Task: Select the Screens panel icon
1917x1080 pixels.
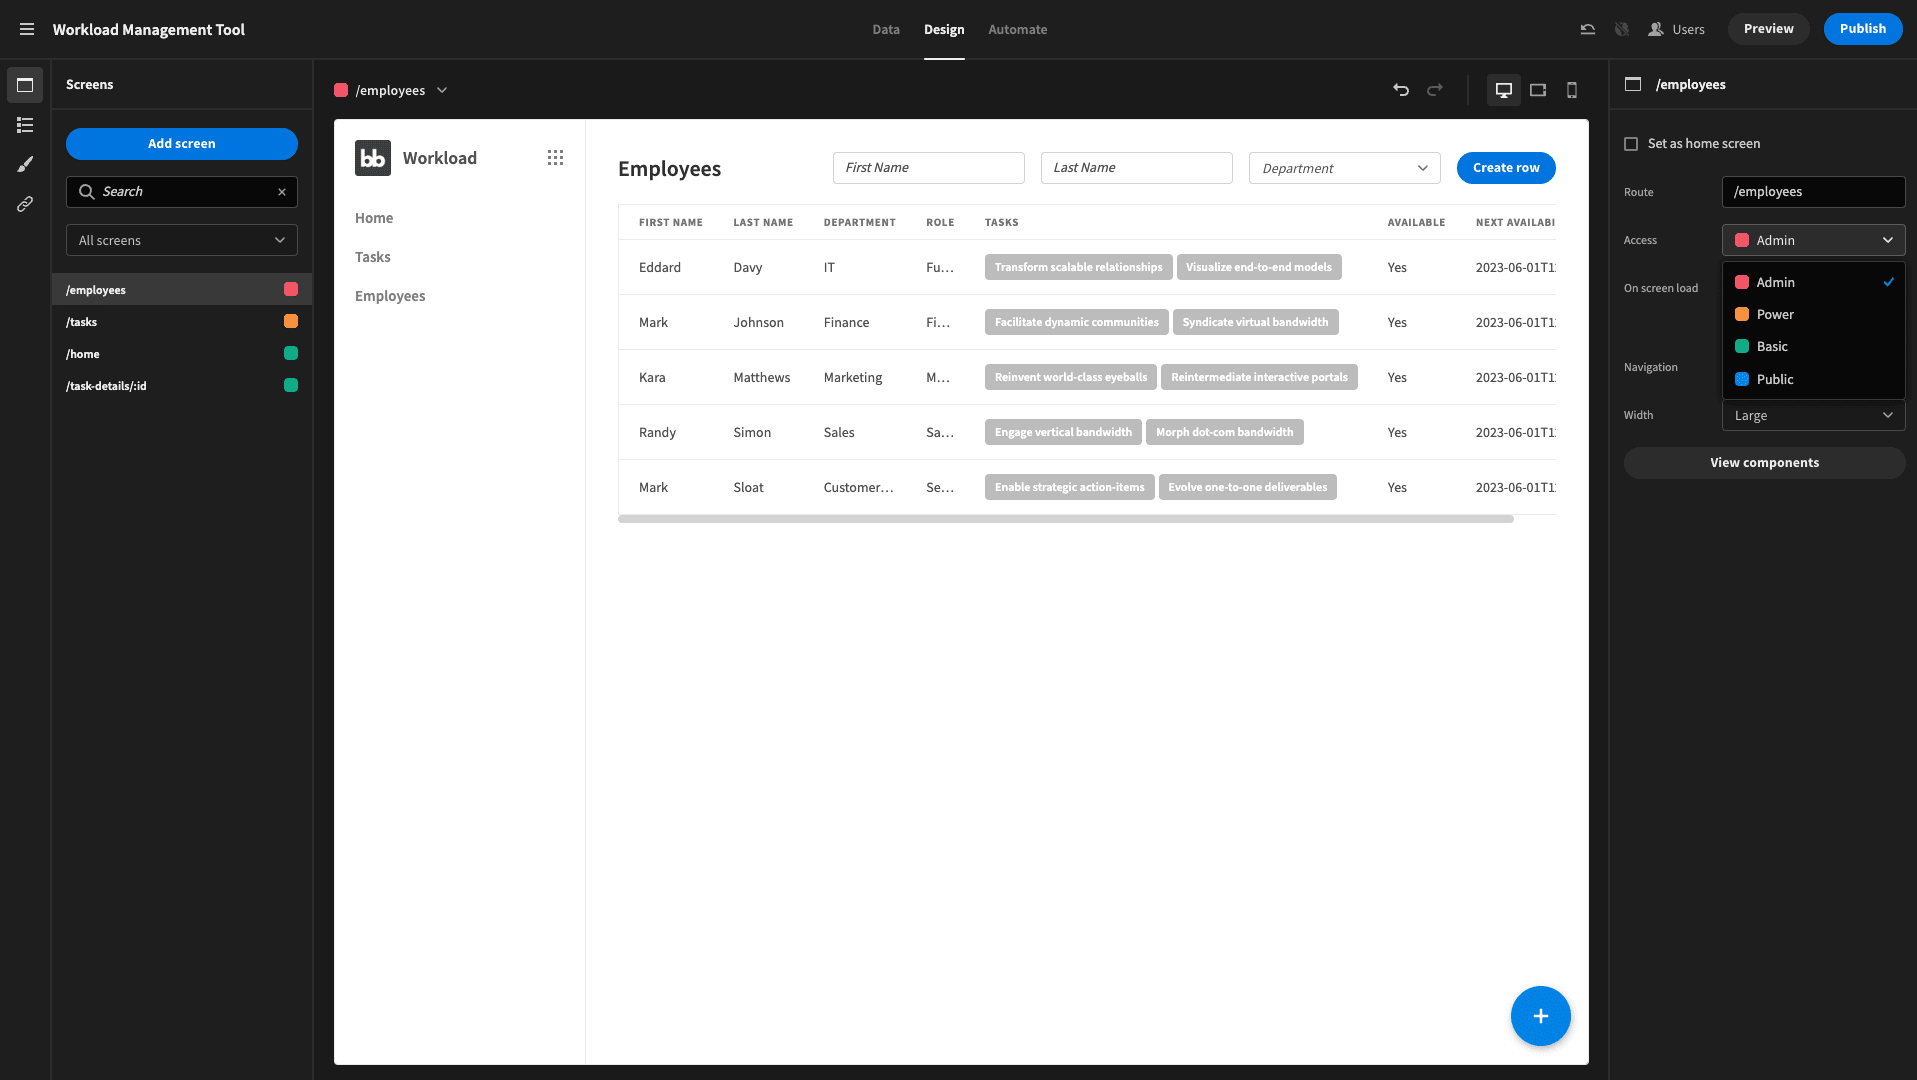Action: pos(25,85)
